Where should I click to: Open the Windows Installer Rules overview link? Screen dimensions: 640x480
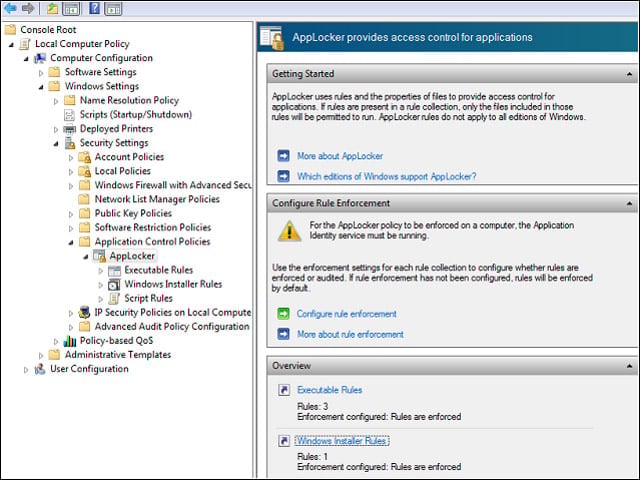341,441
